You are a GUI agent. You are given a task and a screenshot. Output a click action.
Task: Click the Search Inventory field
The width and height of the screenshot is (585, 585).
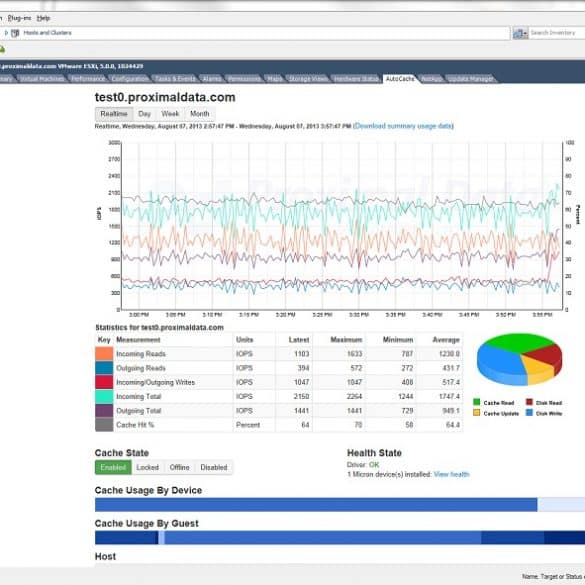[557, 33]
